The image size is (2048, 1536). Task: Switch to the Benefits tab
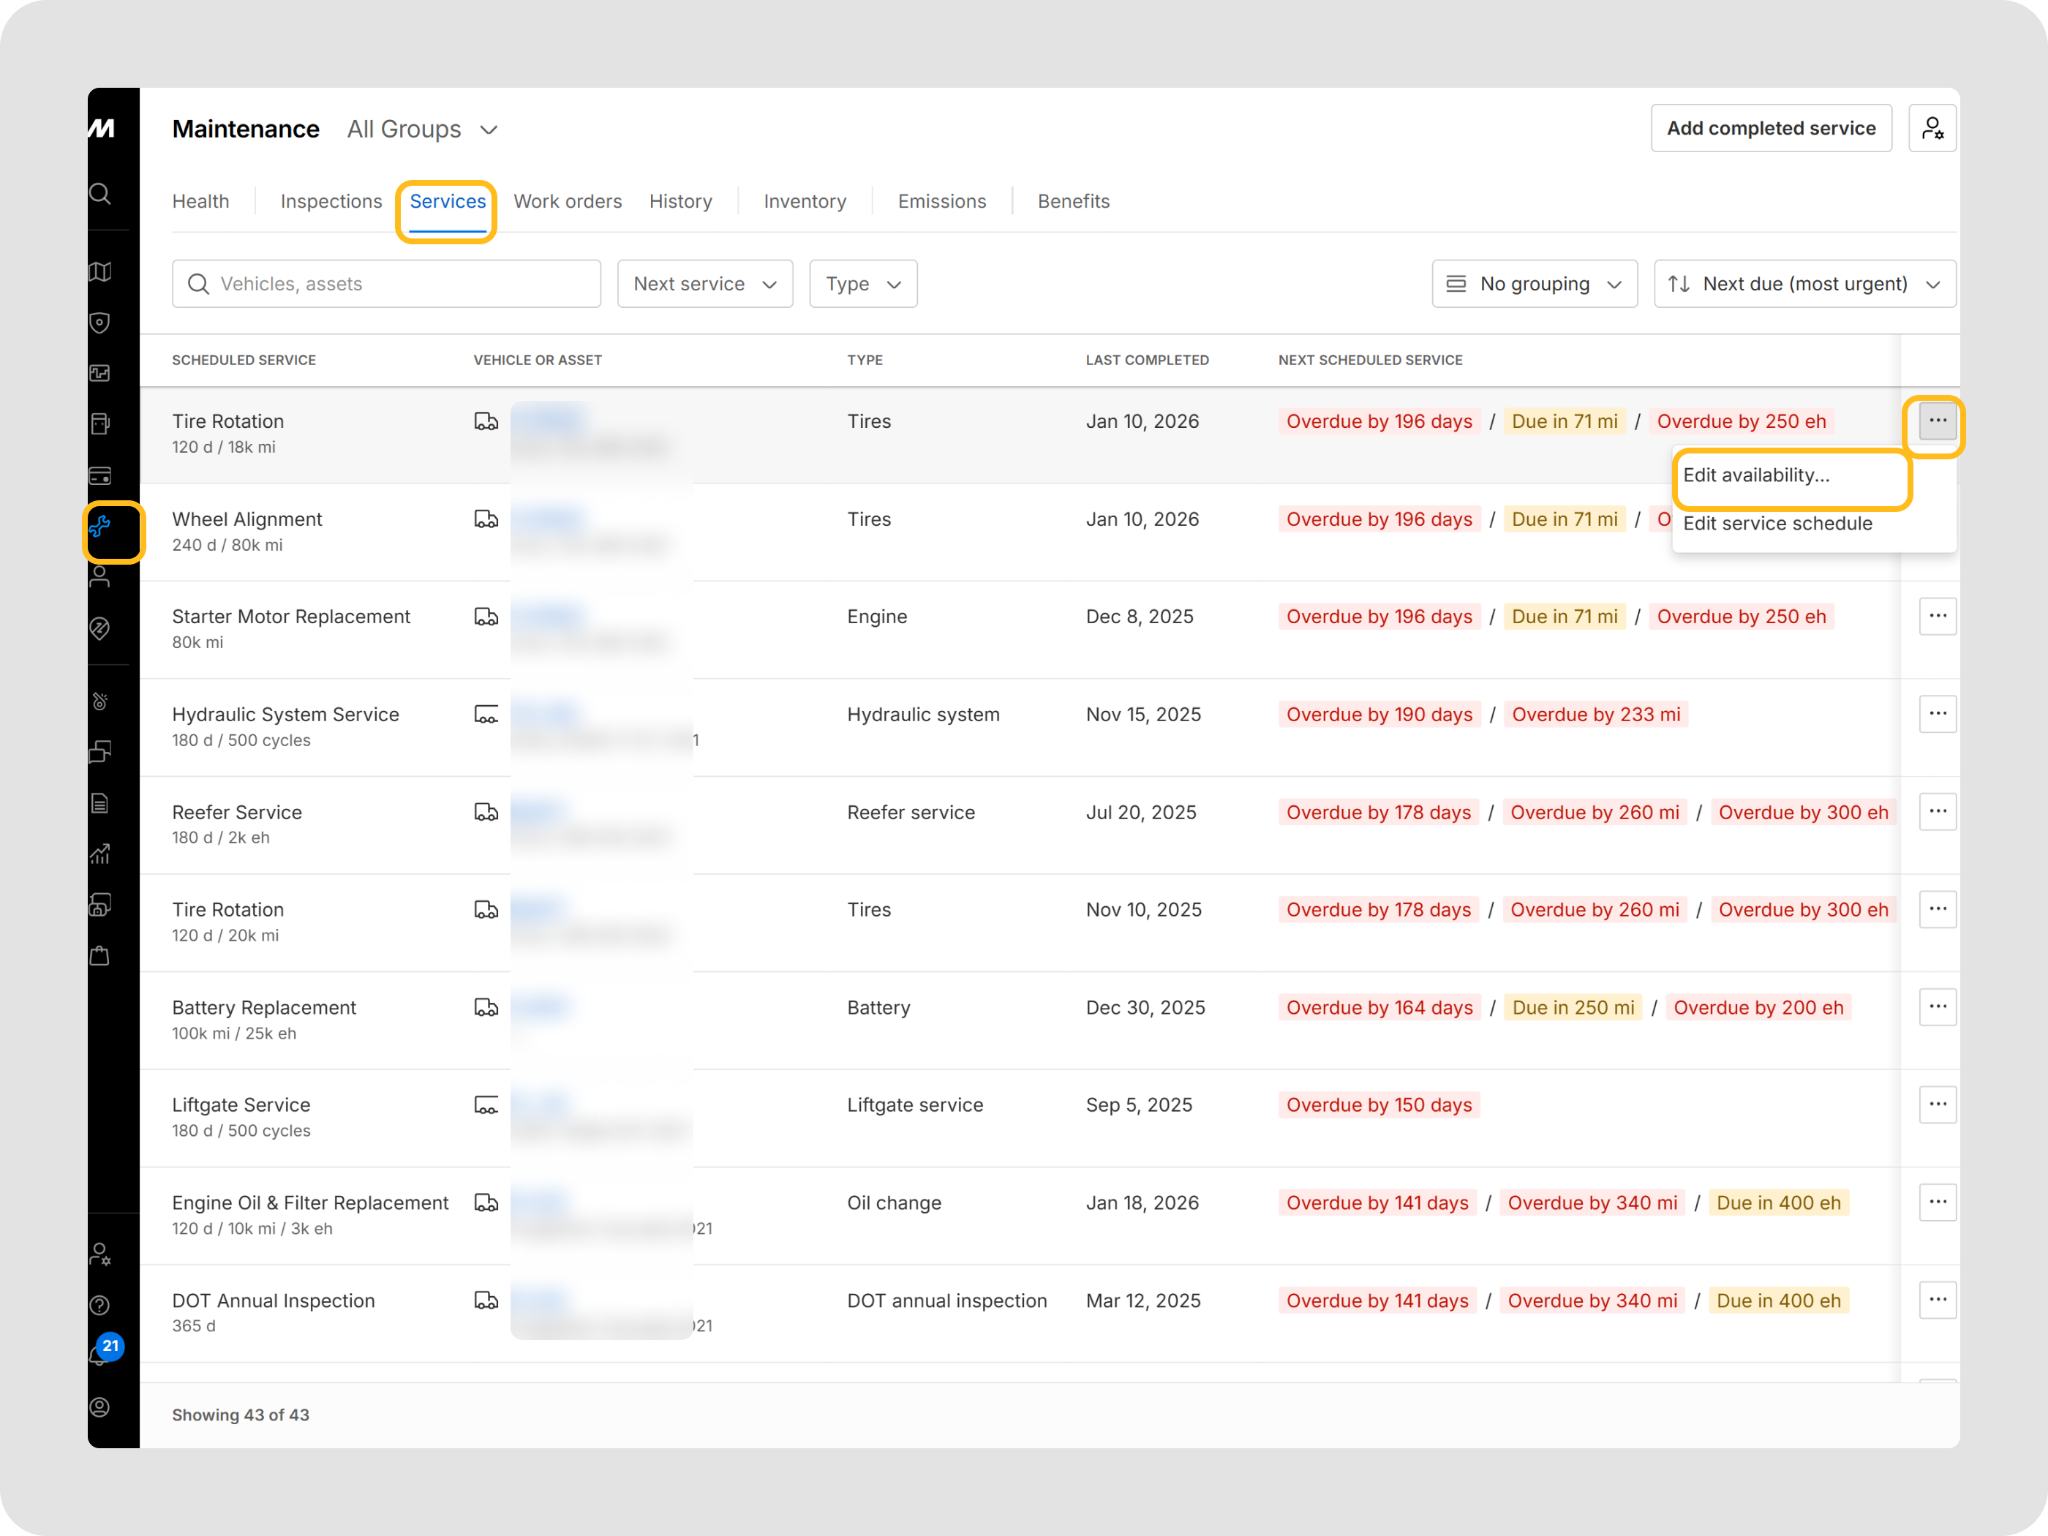coord(1074,201)
